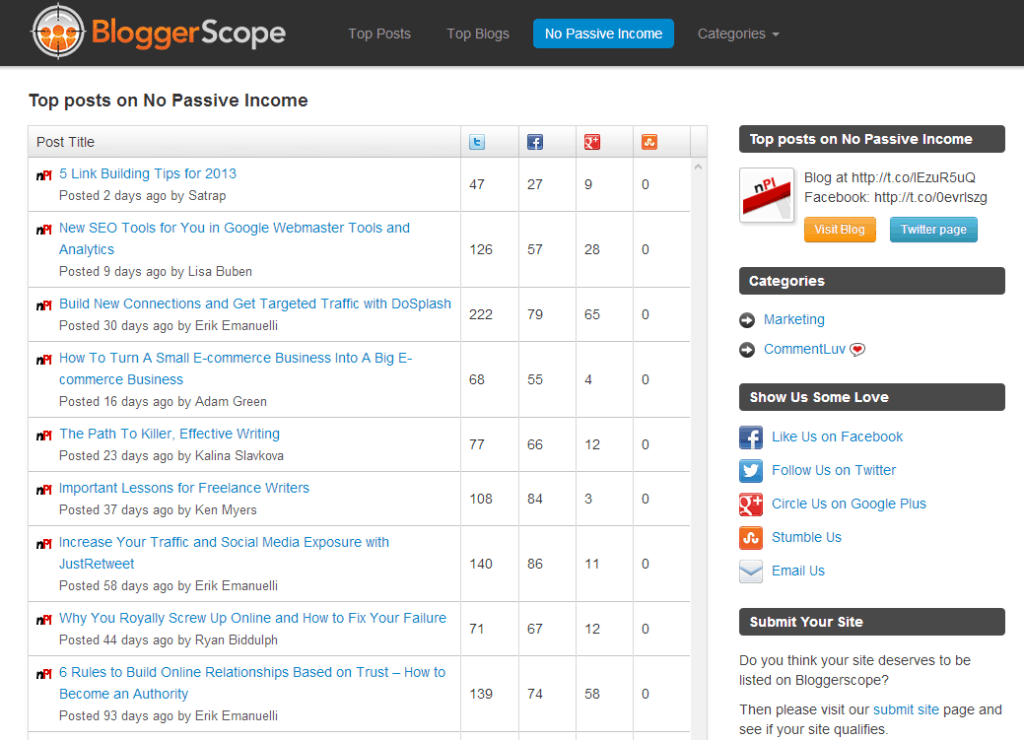Sort posts by Facebook column icon

pos(535,142)
